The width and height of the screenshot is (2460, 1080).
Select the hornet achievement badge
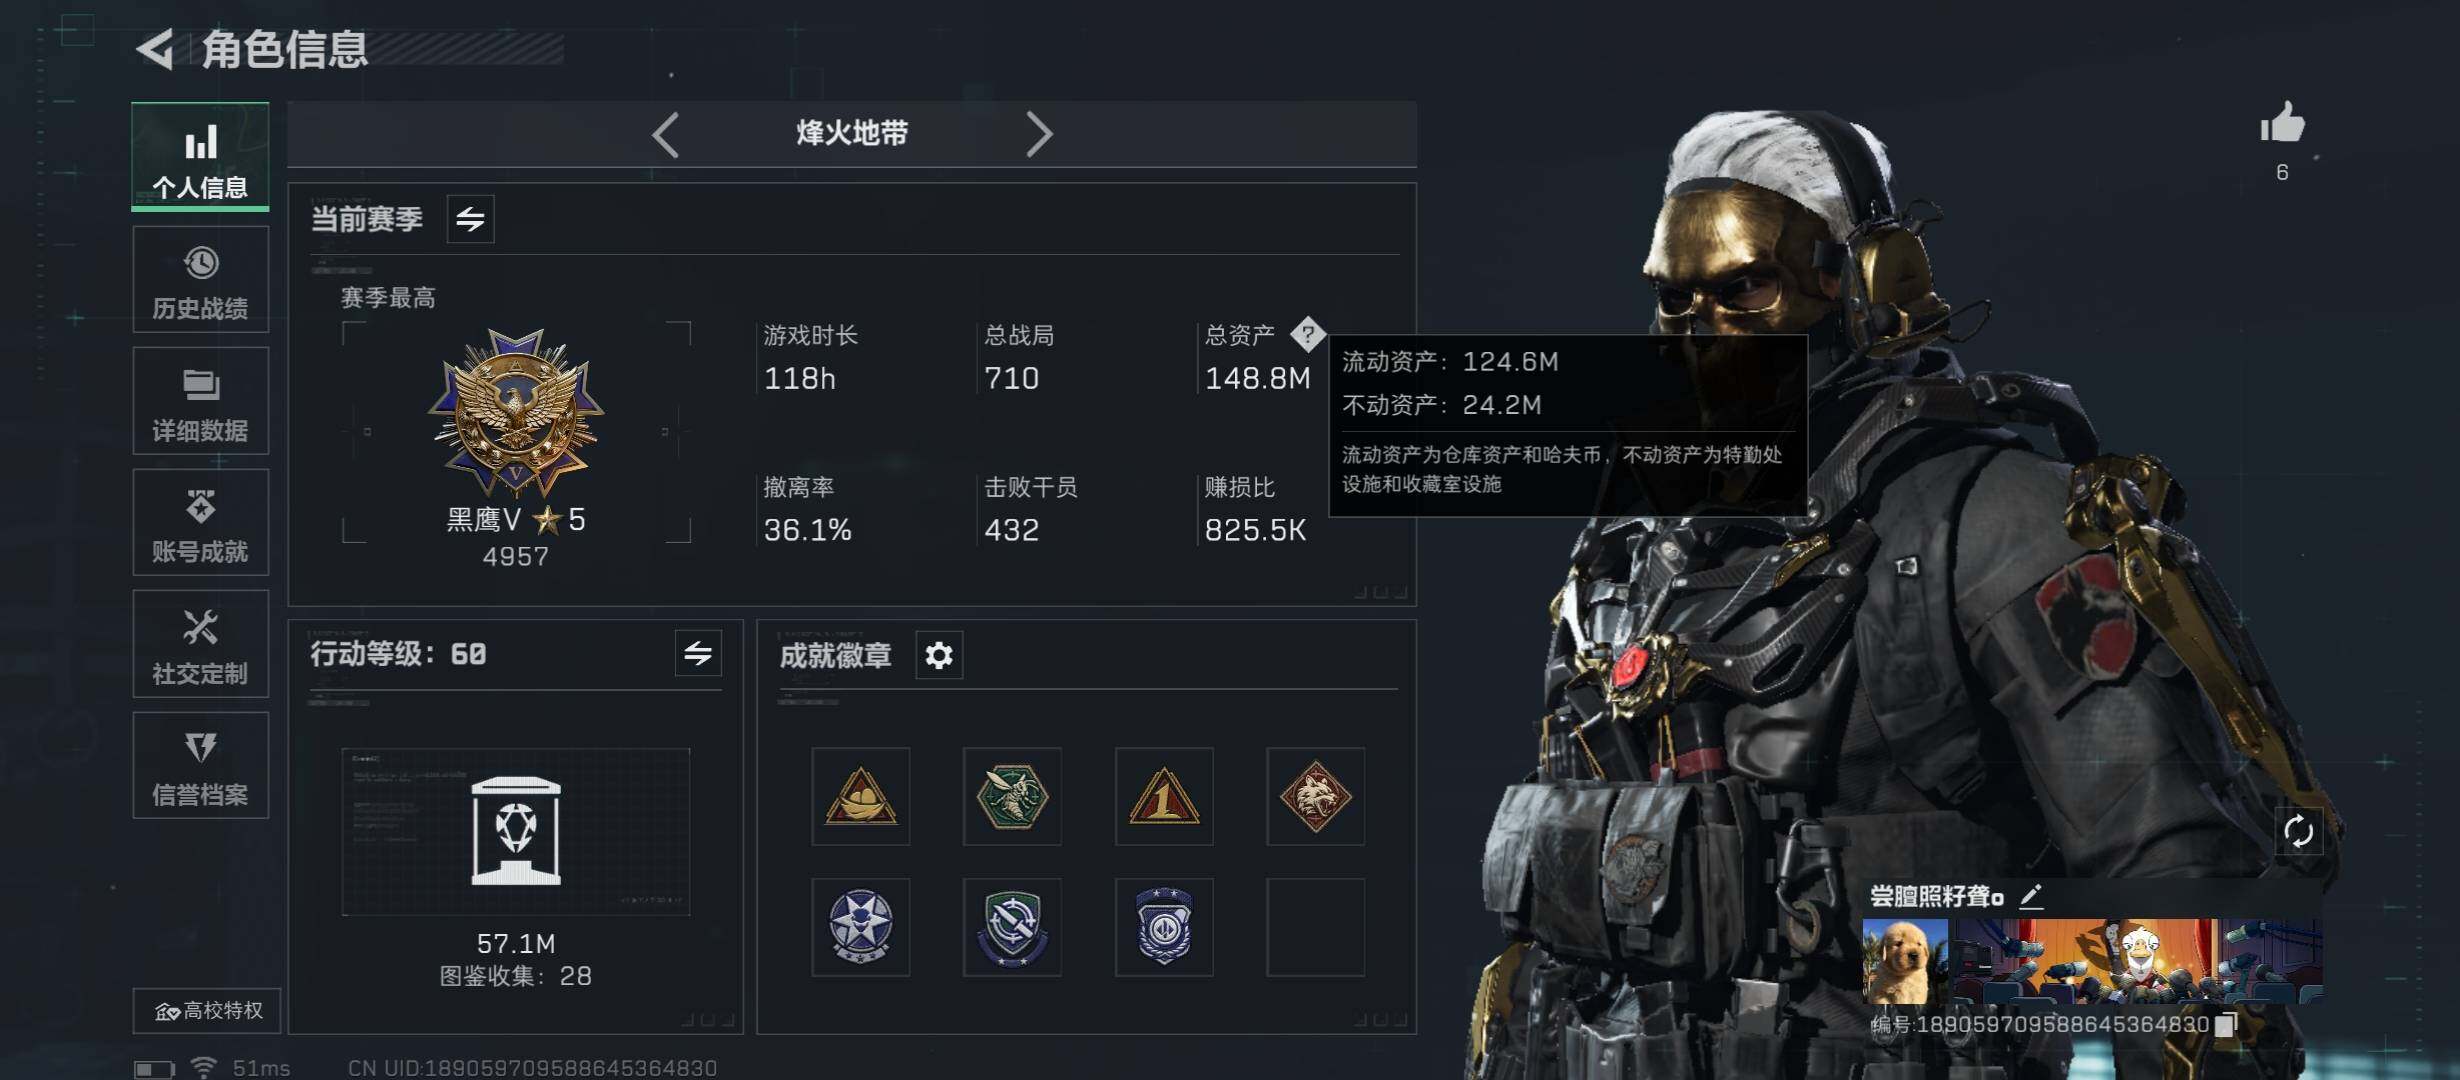[1012, 796]
